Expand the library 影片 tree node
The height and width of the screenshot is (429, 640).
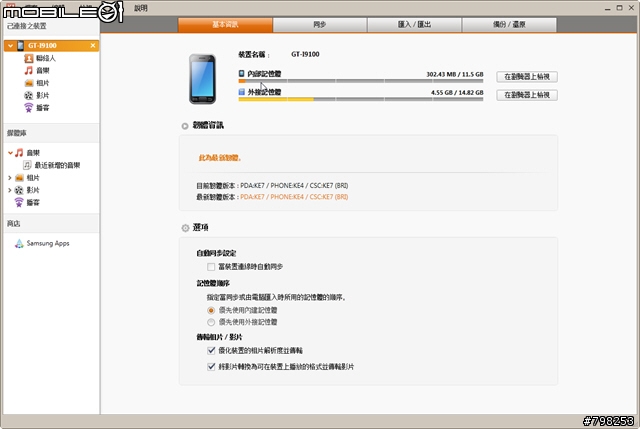coord(10,190)
